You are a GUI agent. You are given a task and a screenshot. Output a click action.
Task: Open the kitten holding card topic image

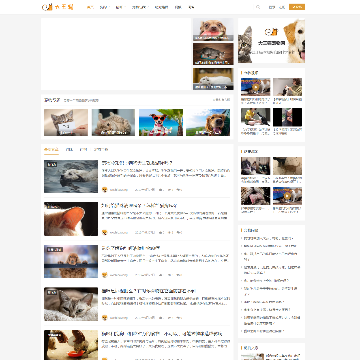click(66, 122)
